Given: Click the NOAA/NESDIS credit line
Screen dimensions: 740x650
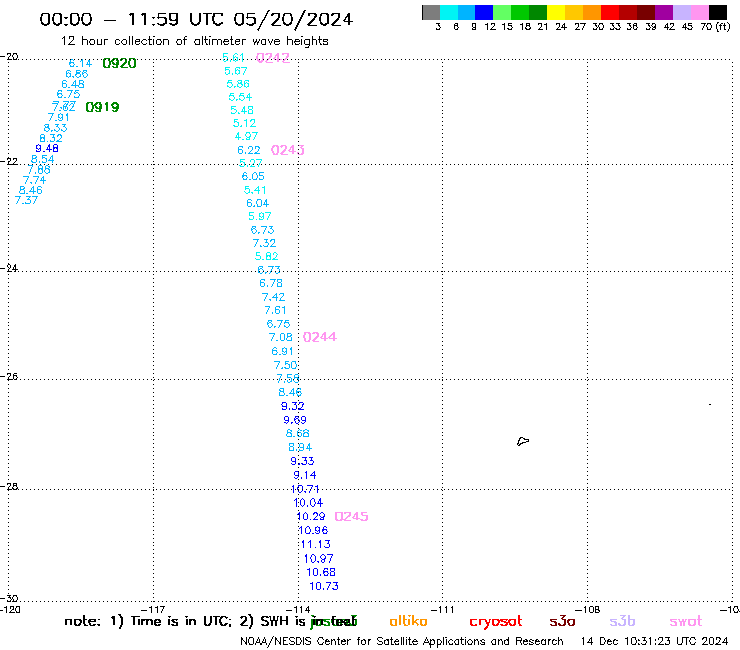Looking at the screenshot, I should (402, 642).
